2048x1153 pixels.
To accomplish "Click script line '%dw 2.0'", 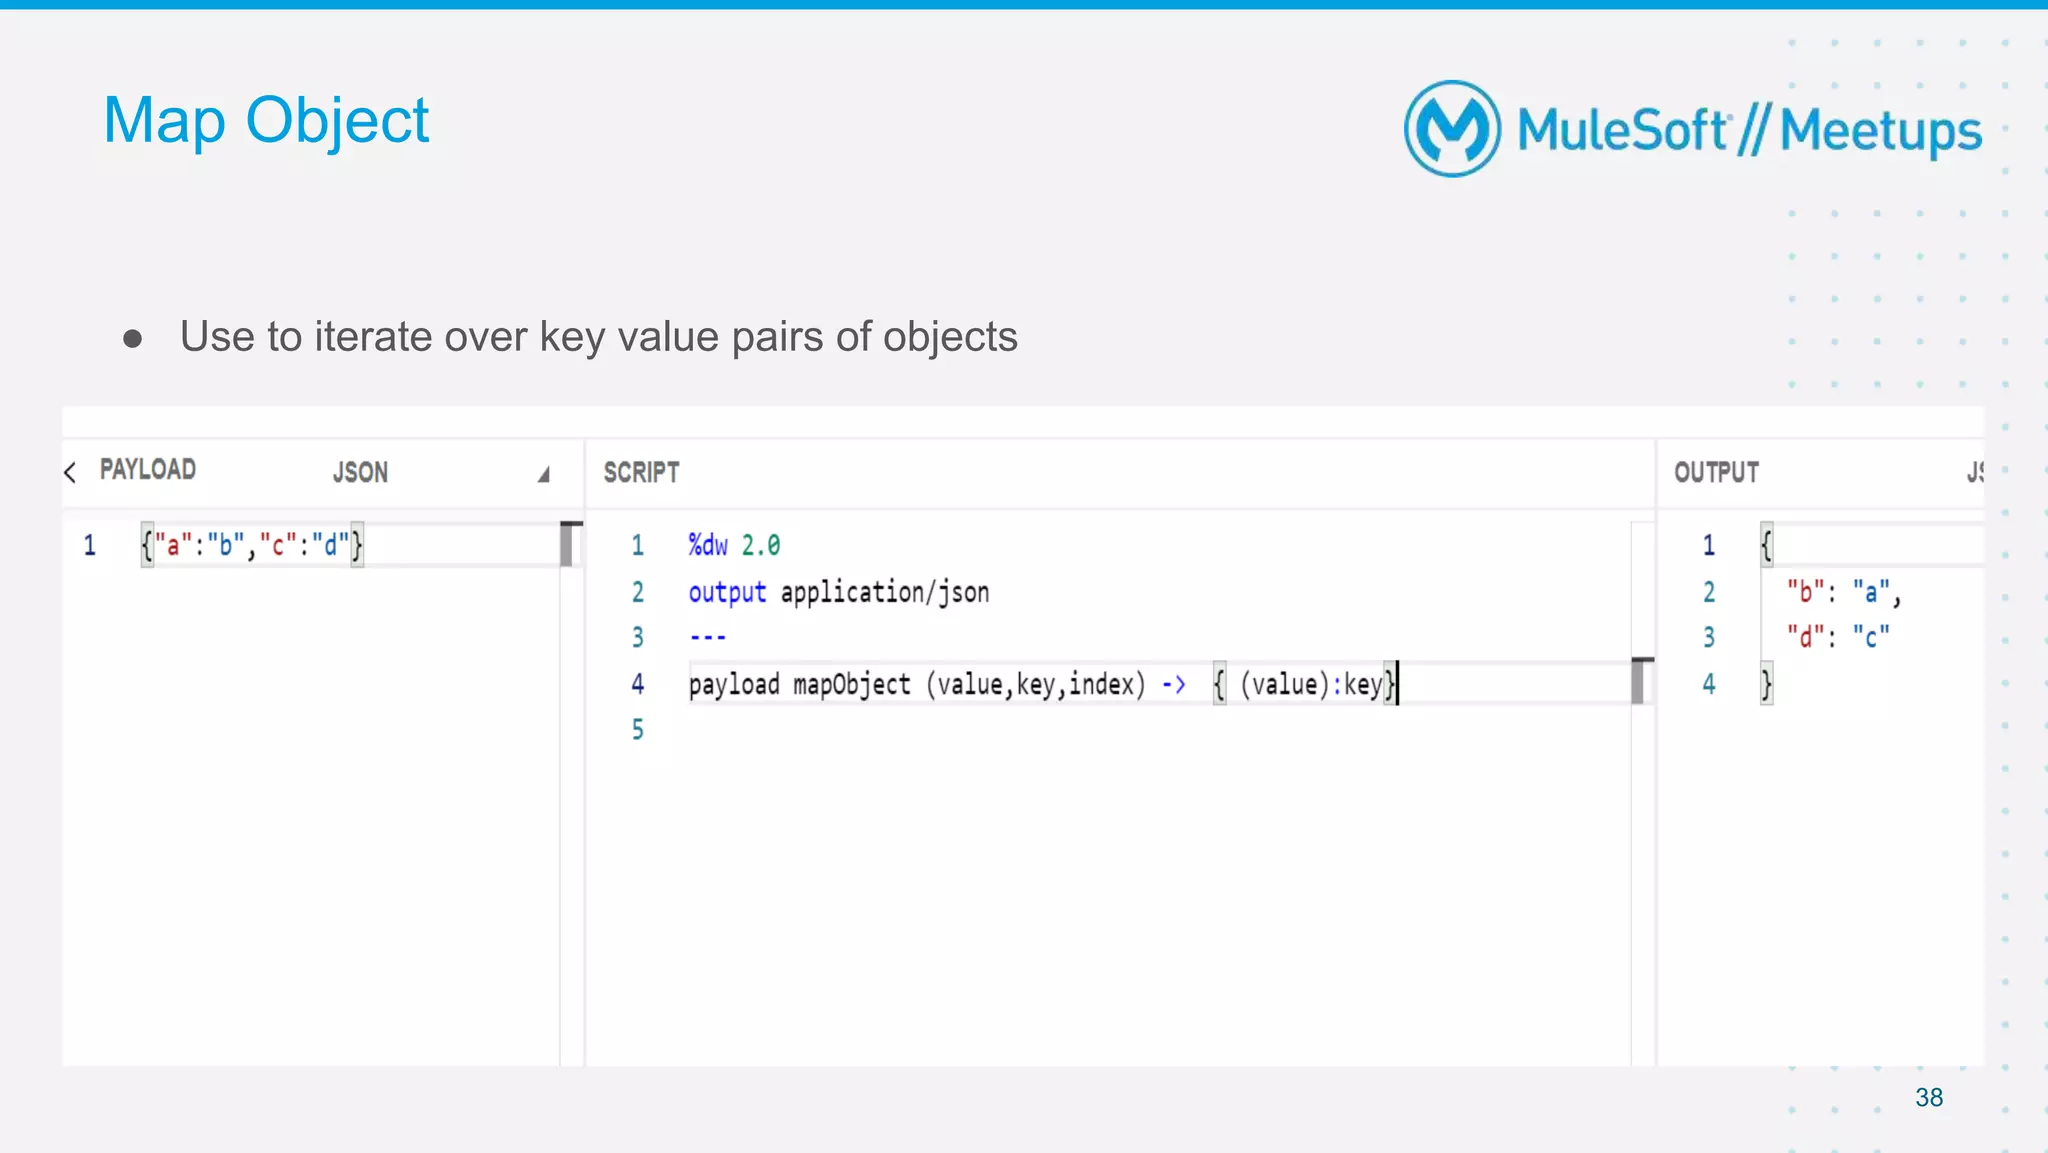I will click(x=734, y=545).
